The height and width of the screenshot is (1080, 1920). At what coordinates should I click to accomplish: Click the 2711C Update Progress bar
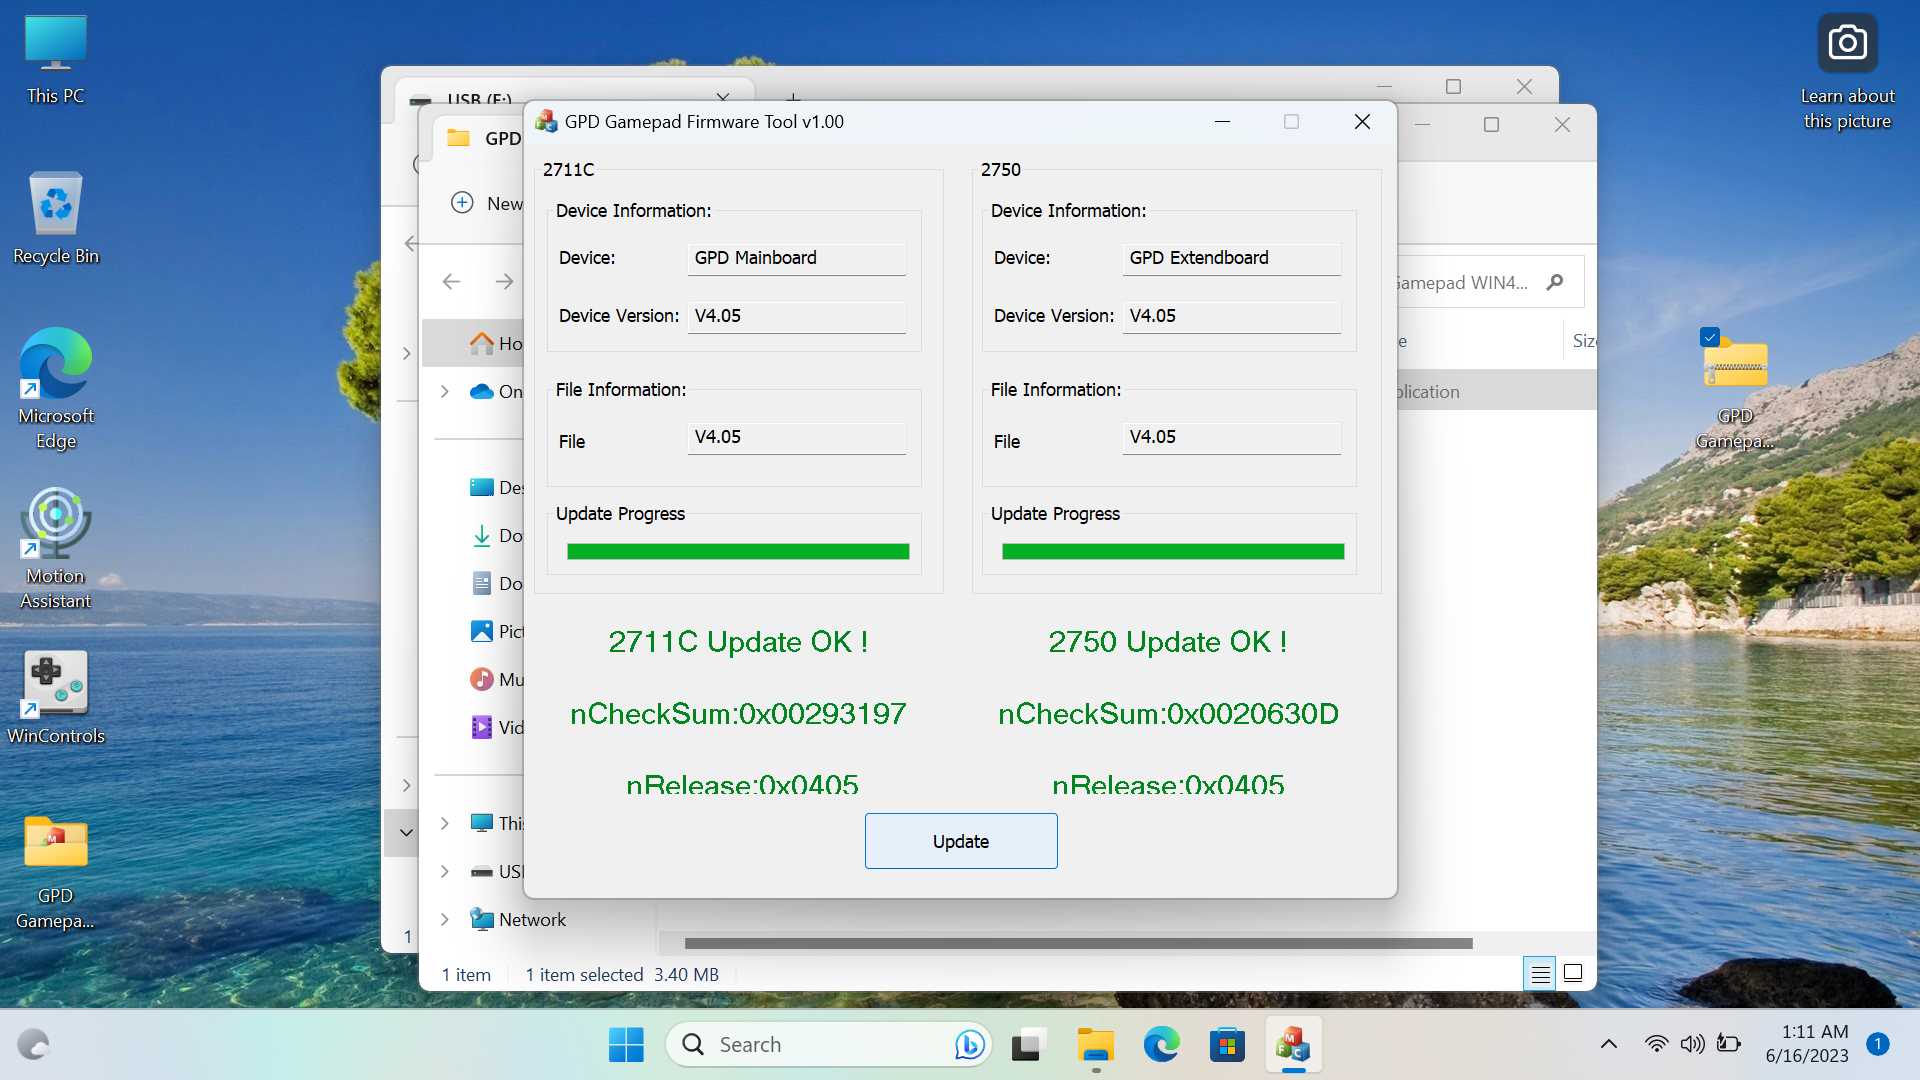click(737, 549)
